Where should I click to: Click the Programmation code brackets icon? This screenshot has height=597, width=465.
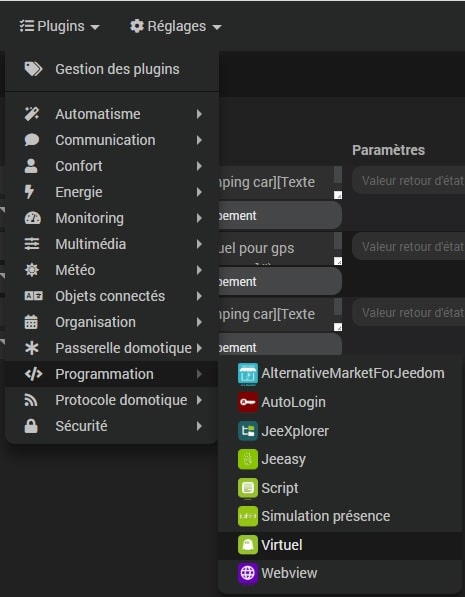[34, 374]
